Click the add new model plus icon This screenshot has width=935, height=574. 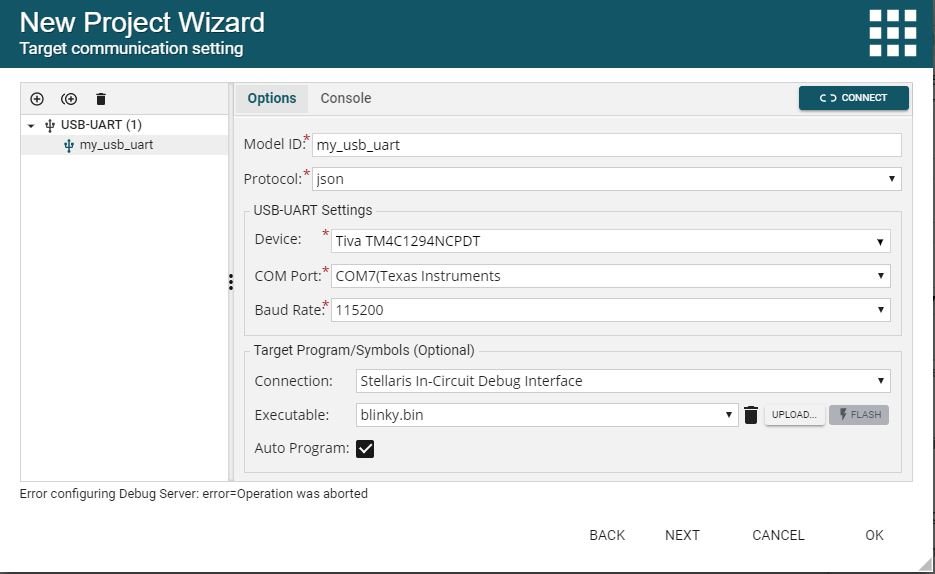(x=37, y=99)
